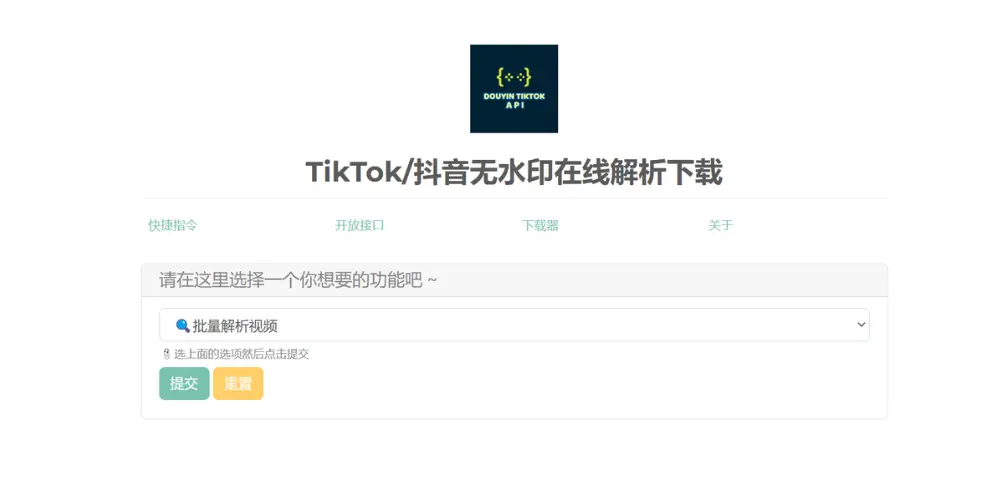Open the 关于 page link
The image size is (1000, 500).
(x=721, y=225)
